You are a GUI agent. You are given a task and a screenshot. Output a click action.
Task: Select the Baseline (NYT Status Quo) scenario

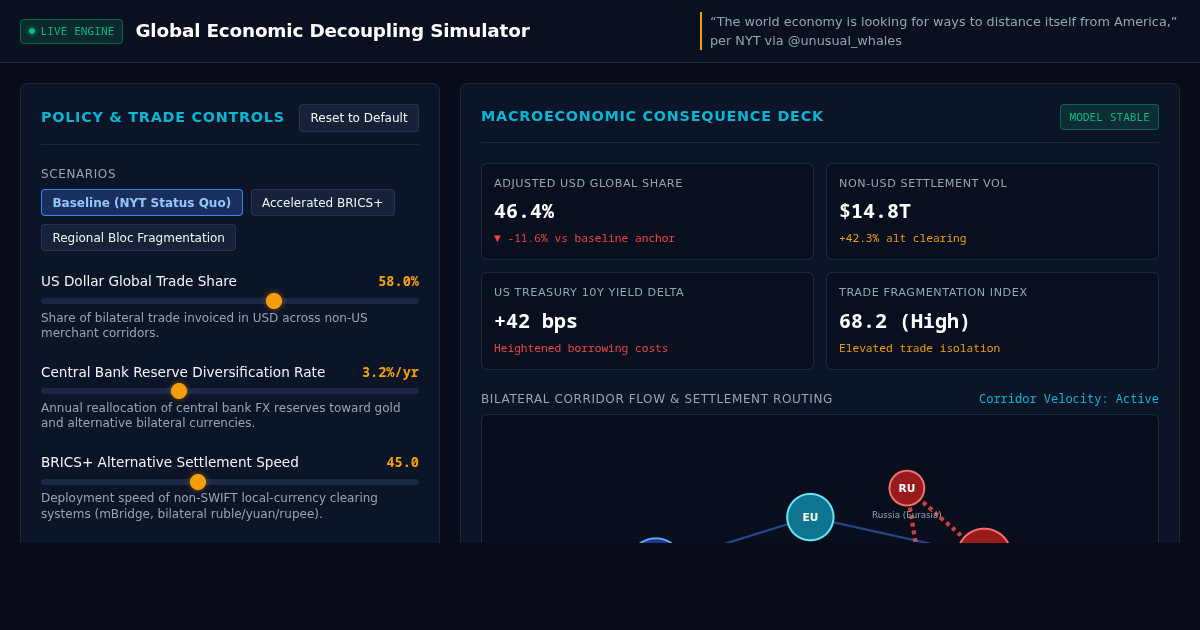[142, 203]
